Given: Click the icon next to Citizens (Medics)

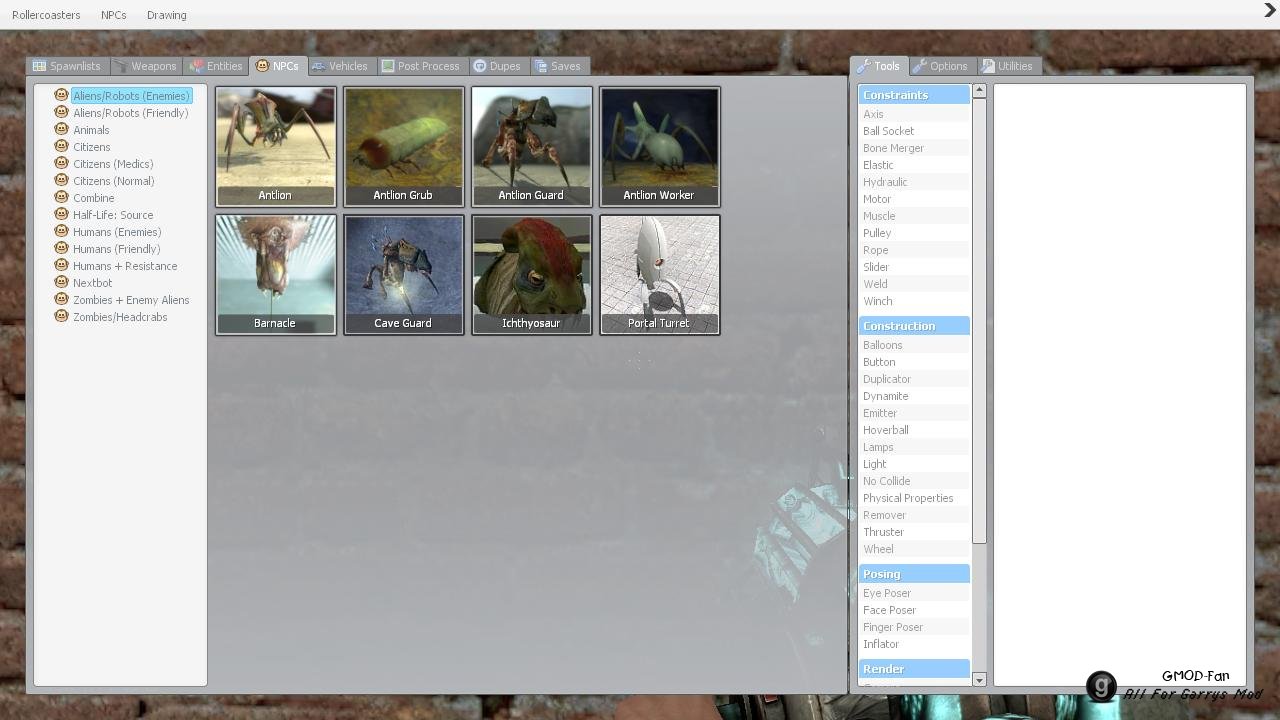Looking at the screenshot, I should pos(61,163).
